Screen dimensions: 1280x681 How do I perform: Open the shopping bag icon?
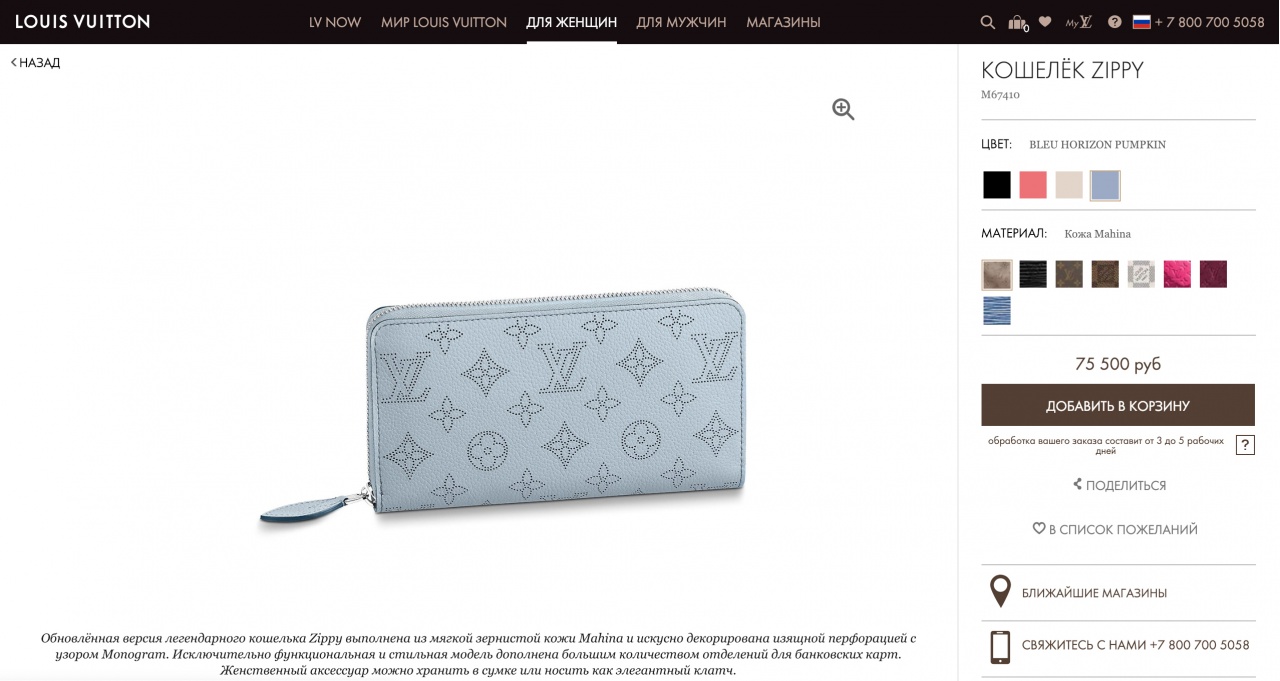1017,22
